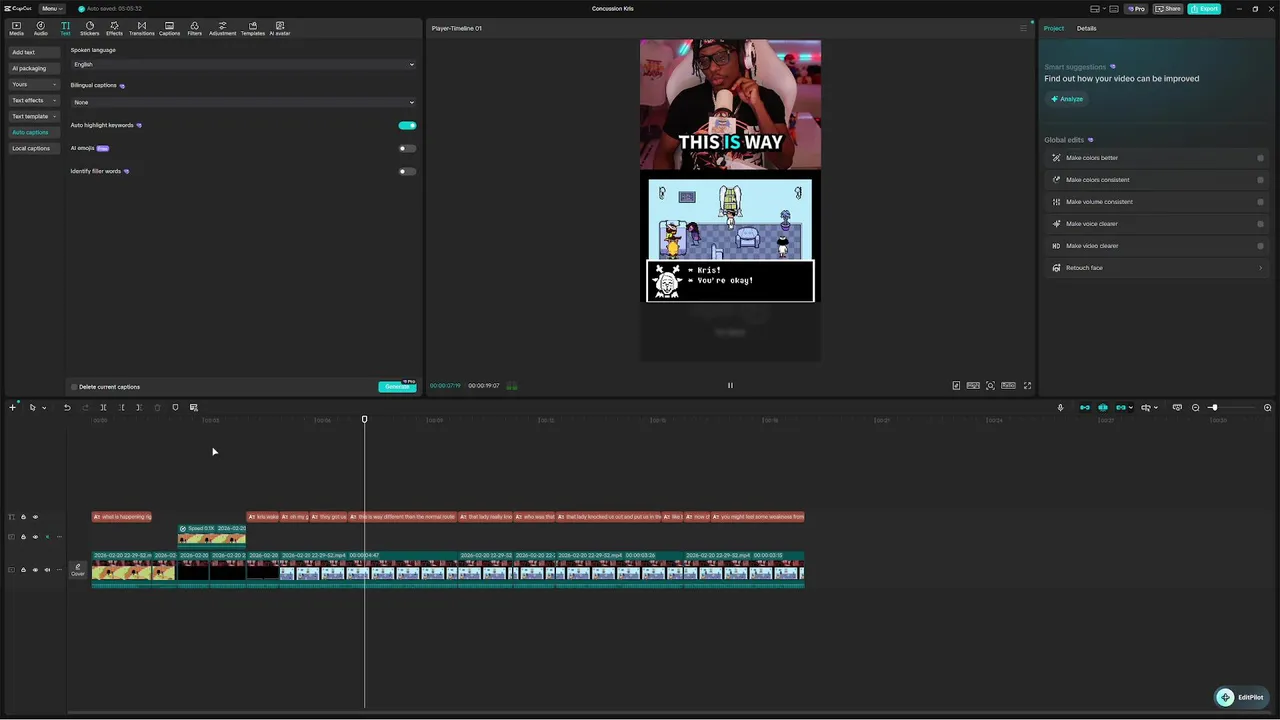The image size is (1280, 720).
Task: Enter fullscreen preview
Action: 1027,386
